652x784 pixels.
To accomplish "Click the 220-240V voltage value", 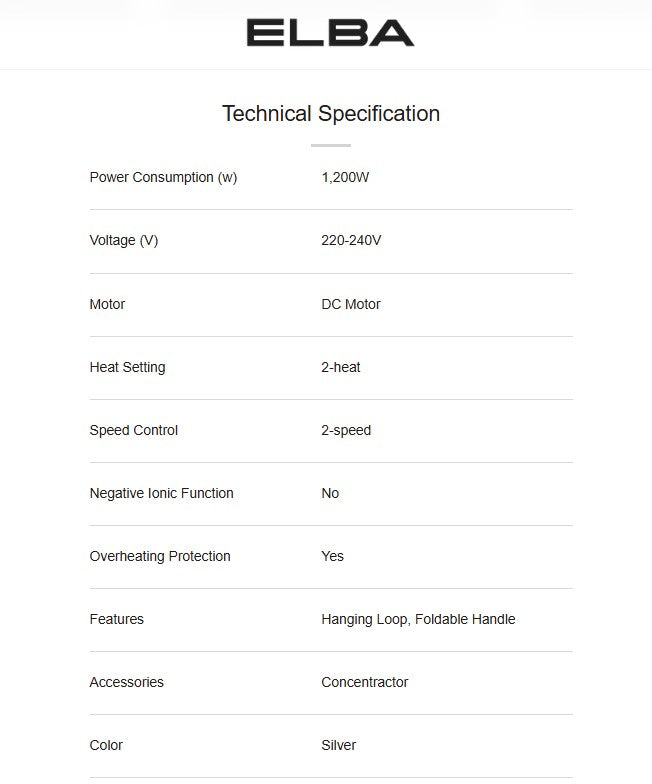I will pyautogui.click(x=351, y=241).
